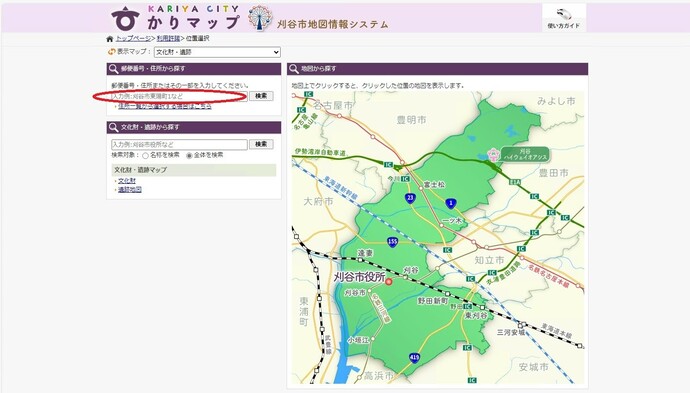
Task: Click the Route 419 shield on the map
Action: coord(414,358)
